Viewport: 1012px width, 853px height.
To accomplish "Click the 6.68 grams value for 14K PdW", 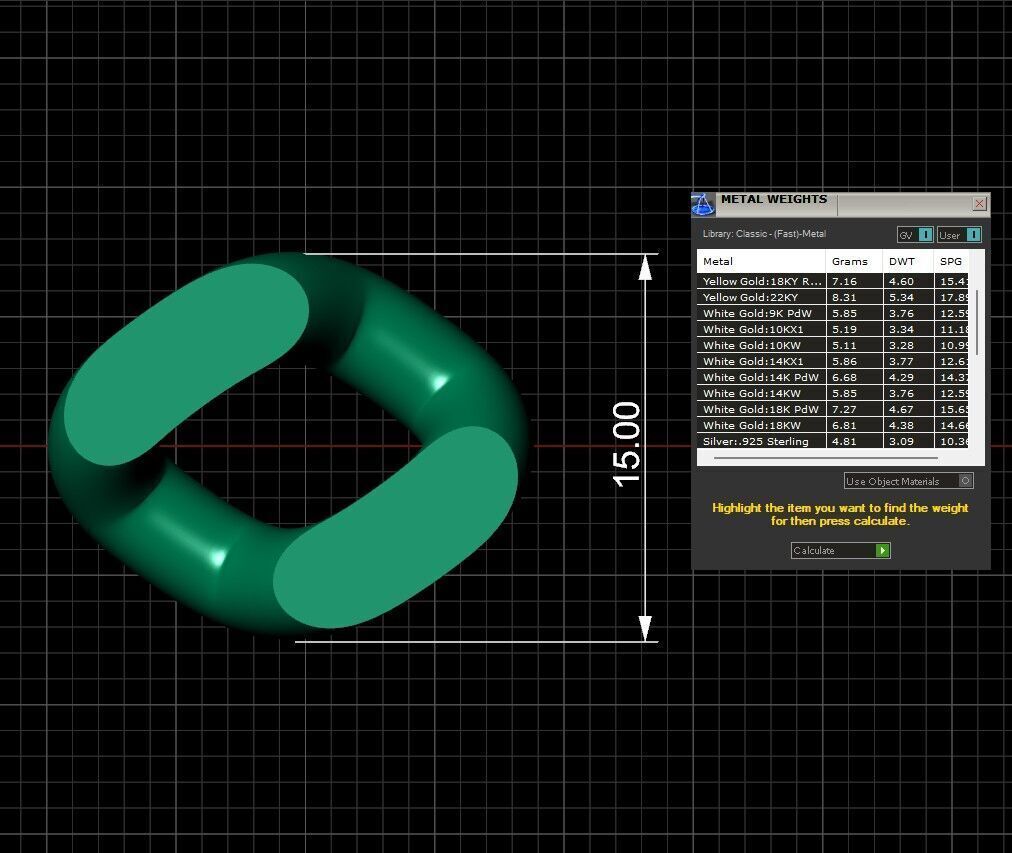I will [x=844, y=377].
